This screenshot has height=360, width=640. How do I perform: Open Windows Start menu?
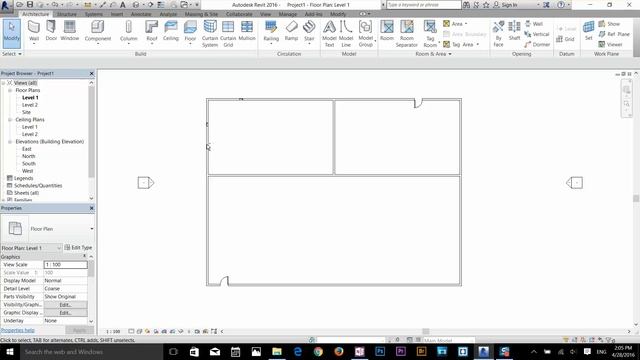pyautogui.click(x=9, y=352)
